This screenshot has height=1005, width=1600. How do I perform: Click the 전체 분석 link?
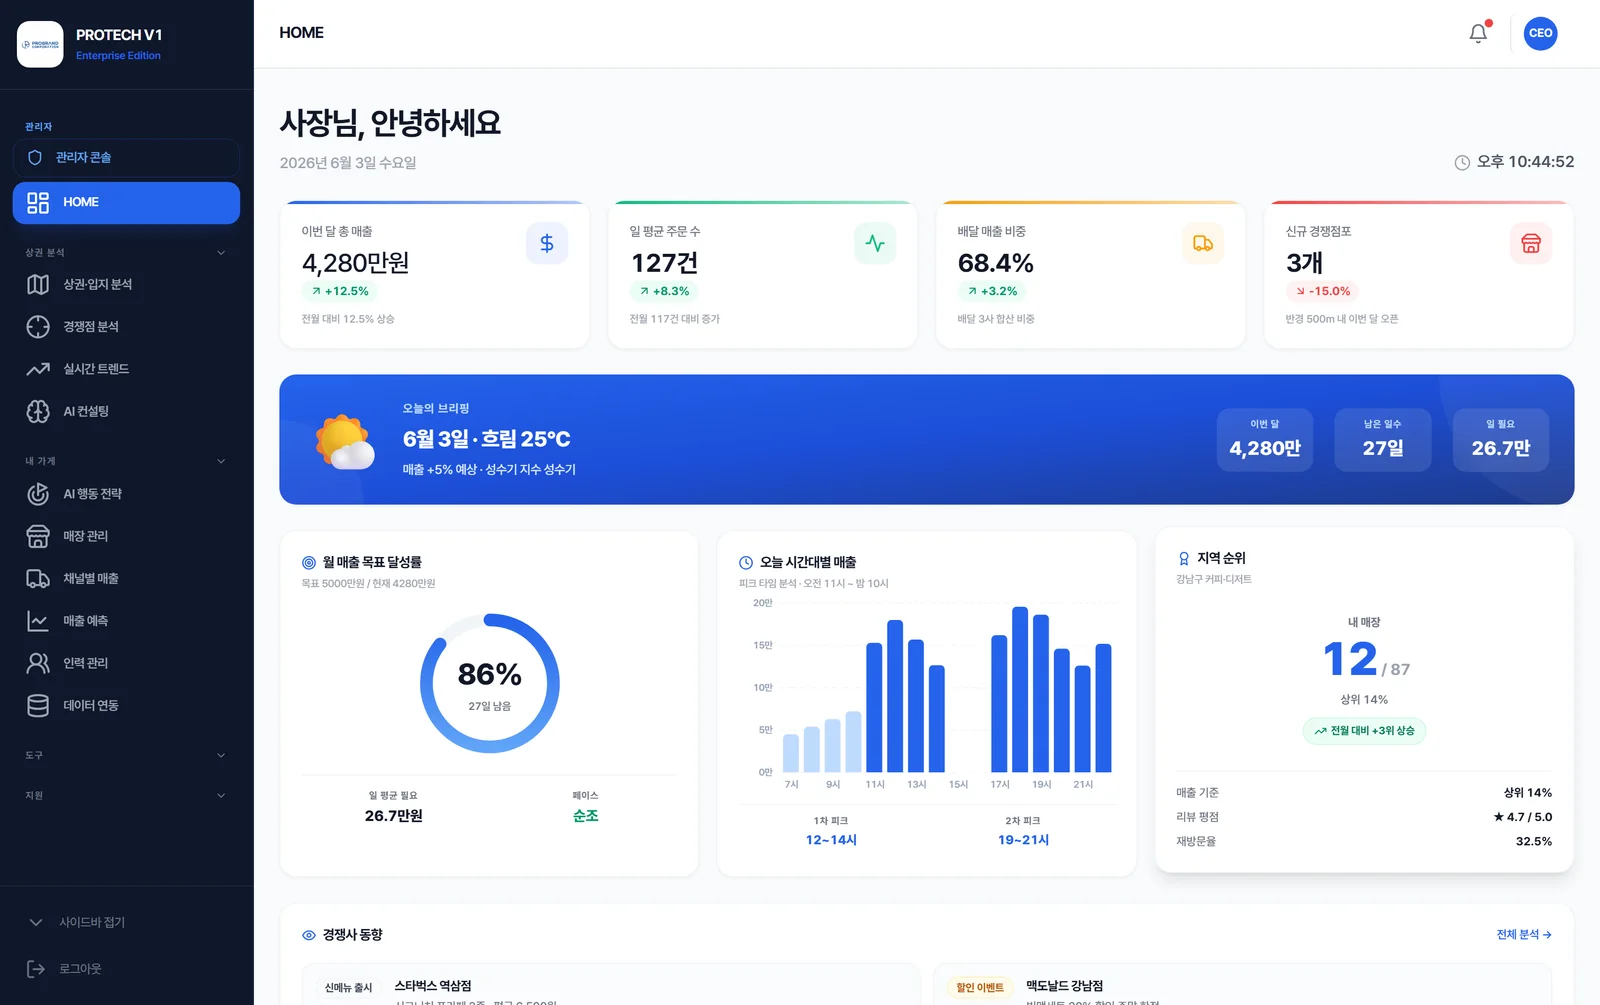point(1524,934)
